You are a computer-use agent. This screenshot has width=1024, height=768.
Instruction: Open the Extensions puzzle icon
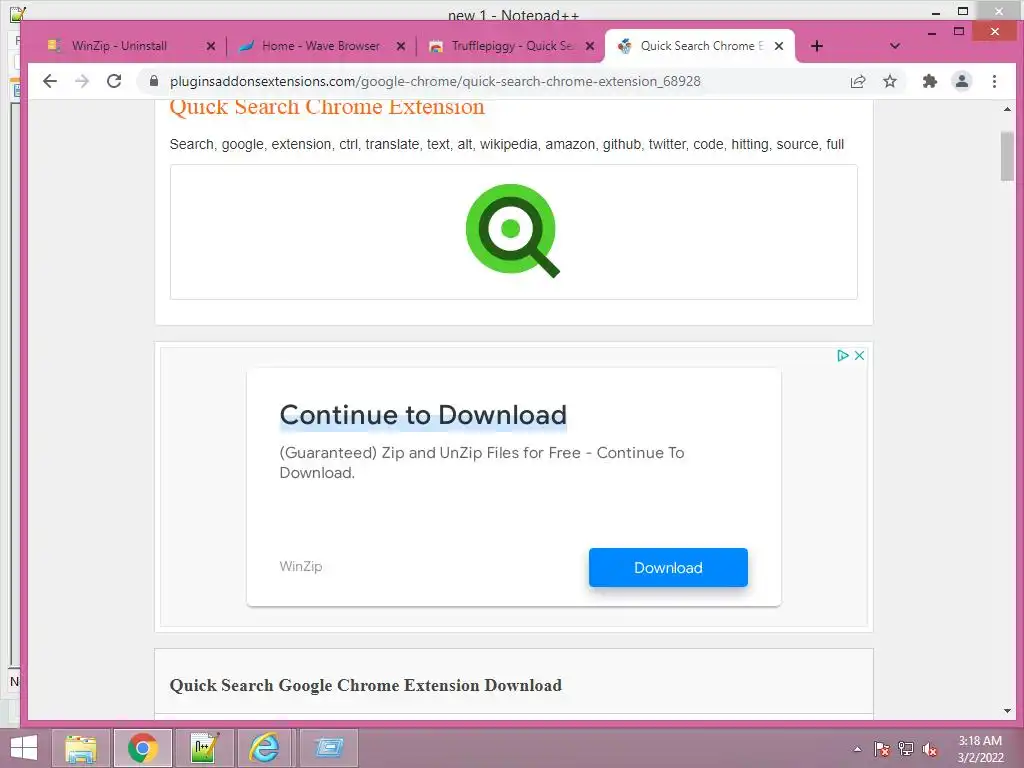(929, 82)
